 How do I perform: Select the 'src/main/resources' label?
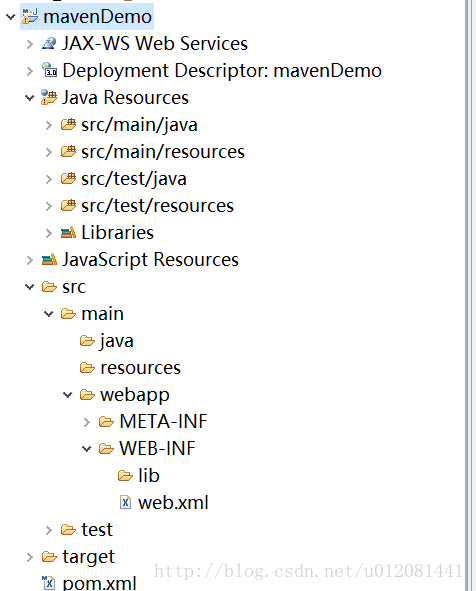163,152
